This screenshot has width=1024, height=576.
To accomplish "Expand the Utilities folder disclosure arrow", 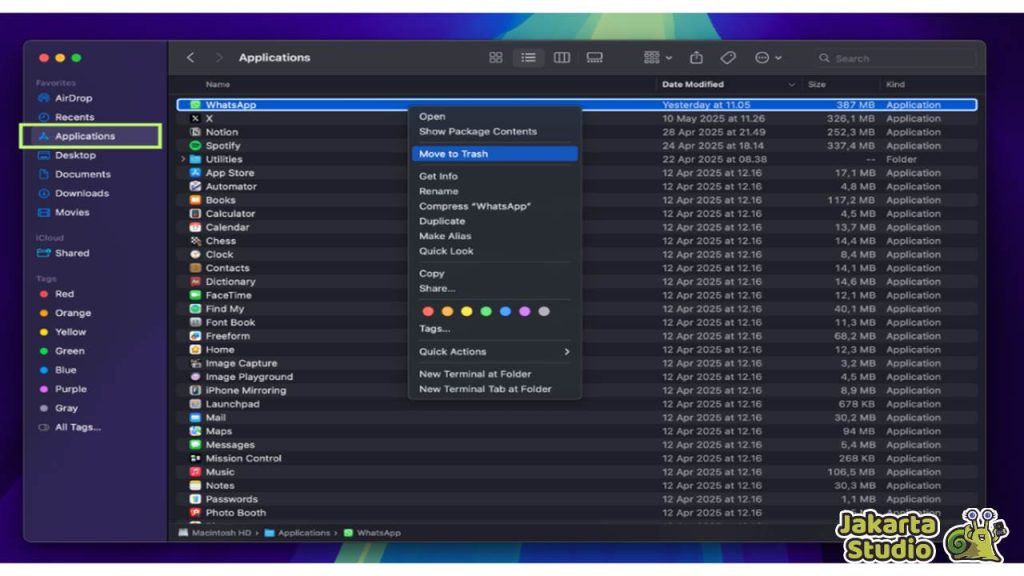I will point(183,159).
